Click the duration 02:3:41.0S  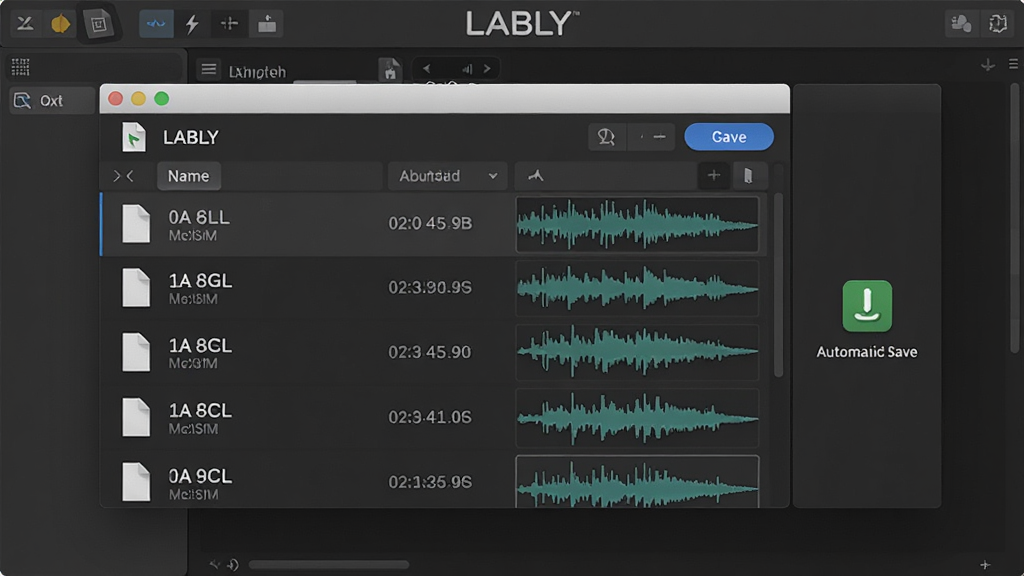point(429,417)
